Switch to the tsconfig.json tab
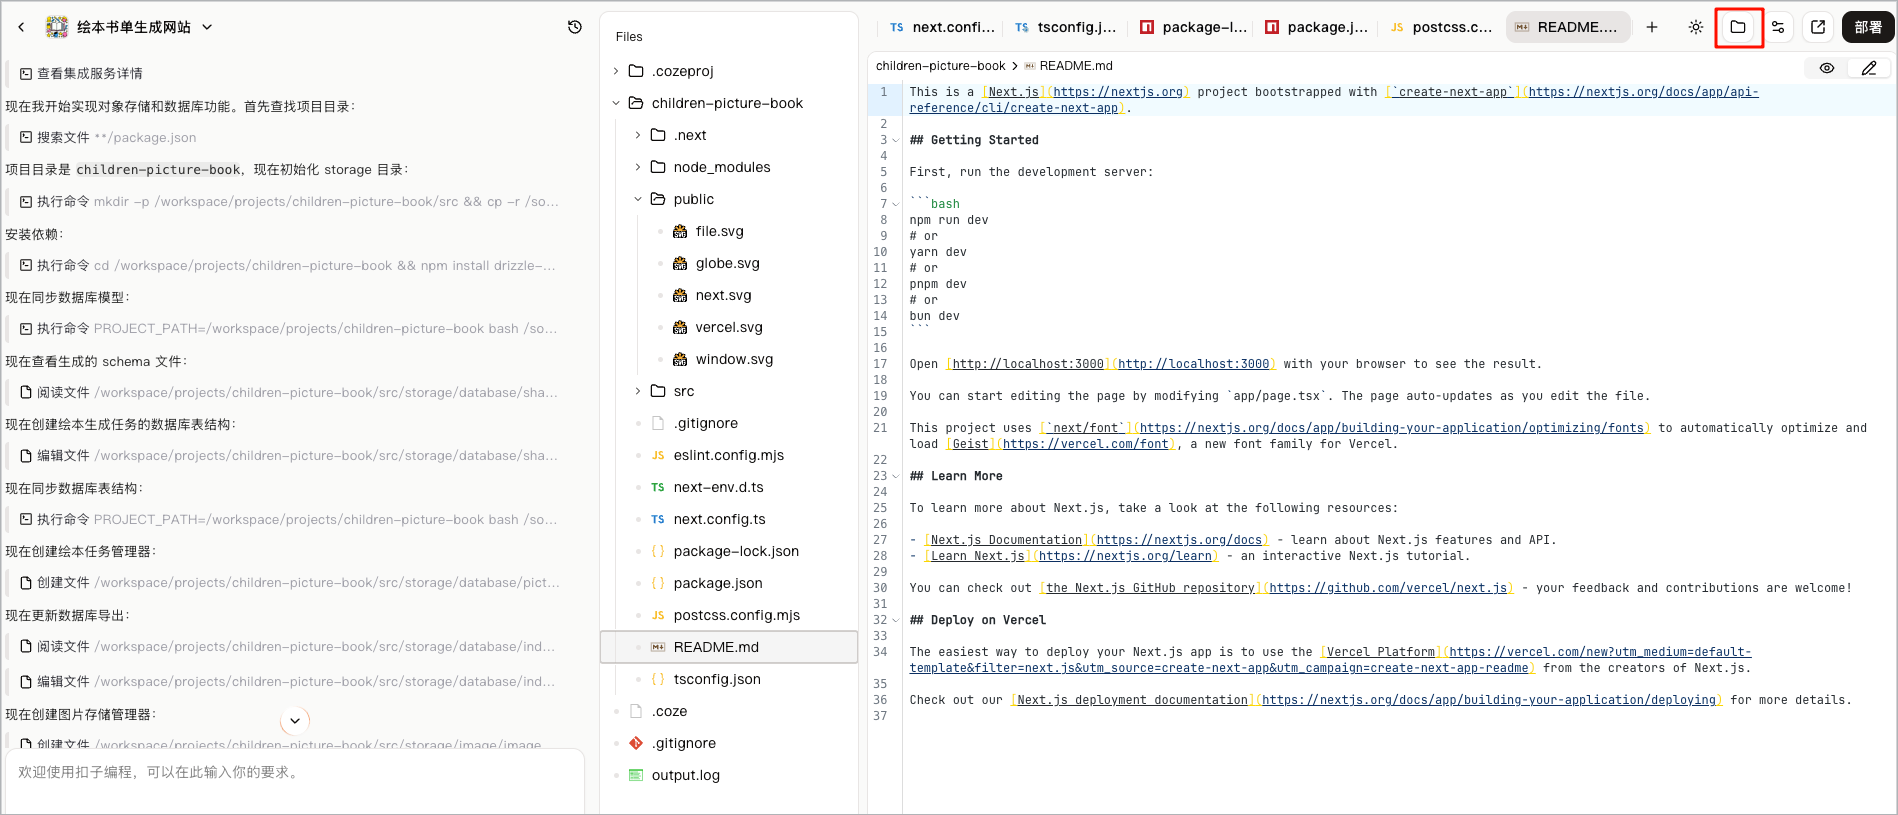The width and height of the screenshot is (1898, 815). pos(1066,27)
